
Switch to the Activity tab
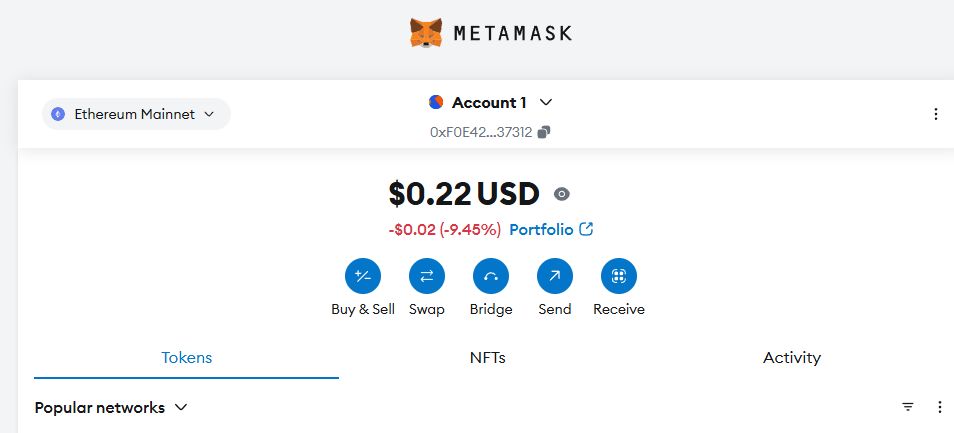click(x=791, y=357)
